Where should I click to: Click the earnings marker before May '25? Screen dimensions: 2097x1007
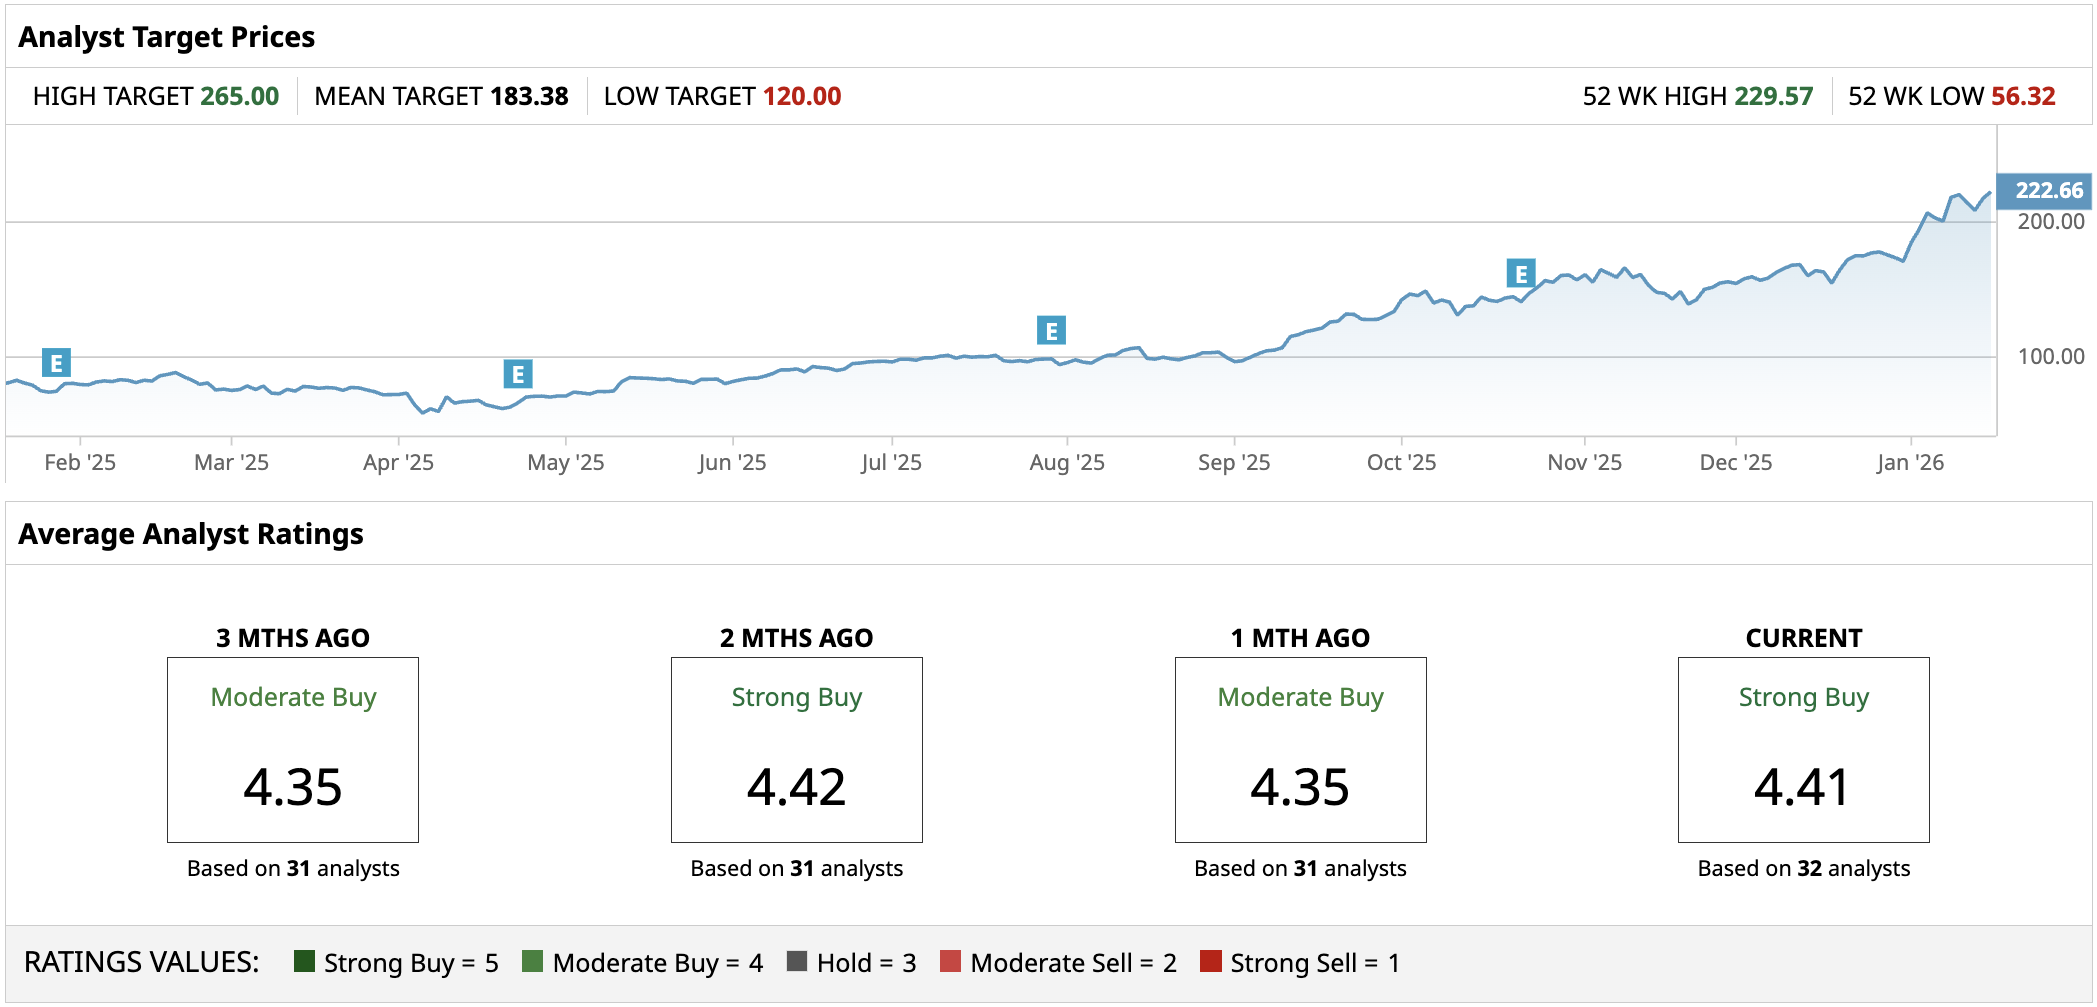tap(518, 374)
